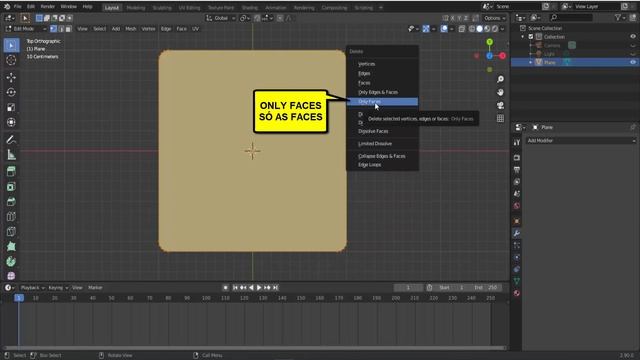Activate the Bevel tool
This screenshot has width=640, height=360.
click(x=11, y=202)
